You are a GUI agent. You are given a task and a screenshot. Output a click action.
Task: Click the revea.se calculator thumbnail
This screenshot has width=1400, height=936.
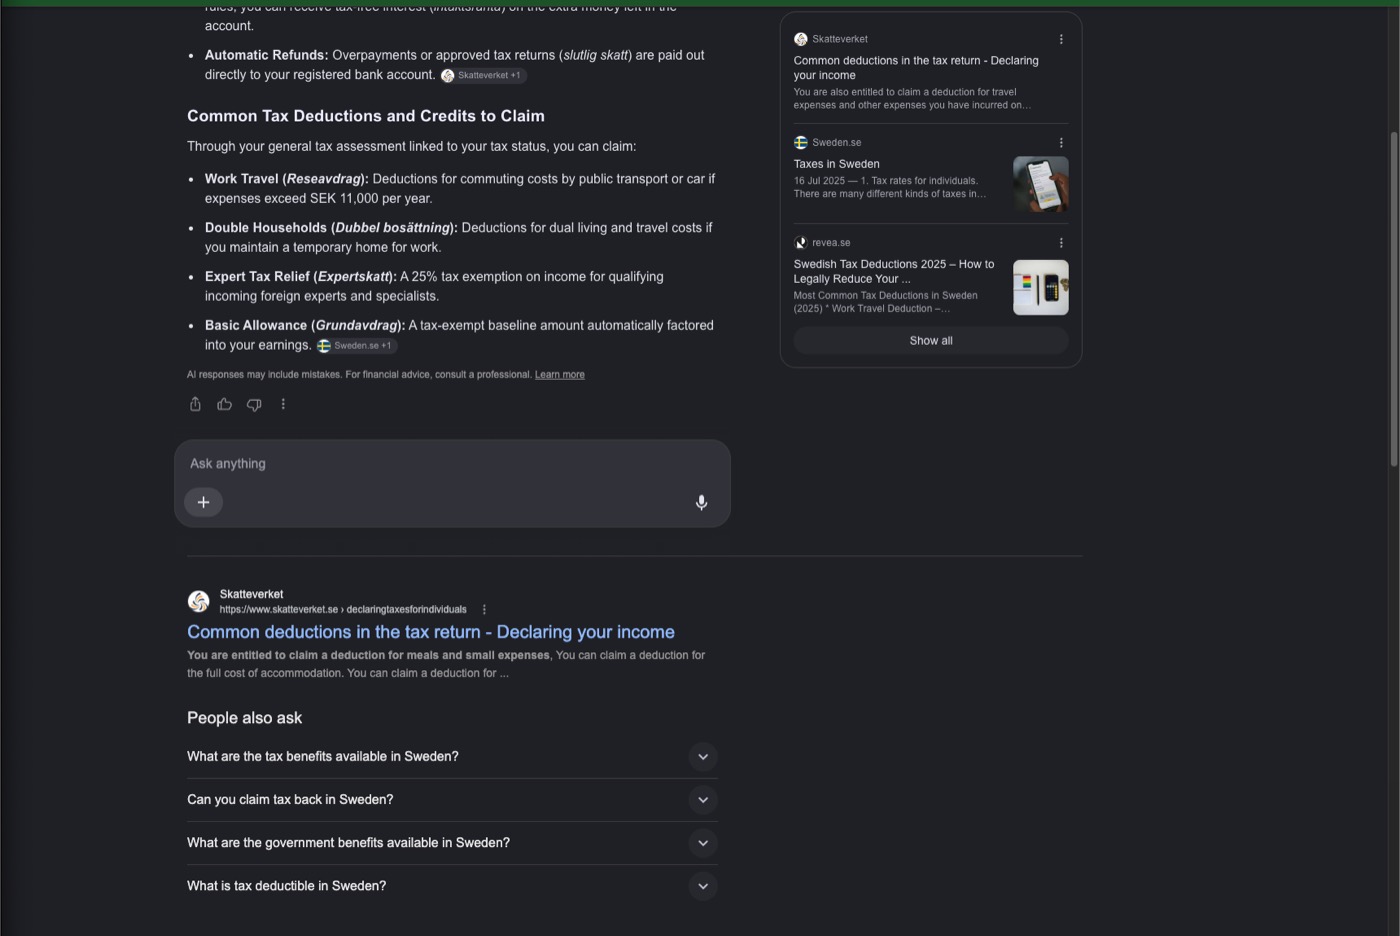[x=1041, y=287]
